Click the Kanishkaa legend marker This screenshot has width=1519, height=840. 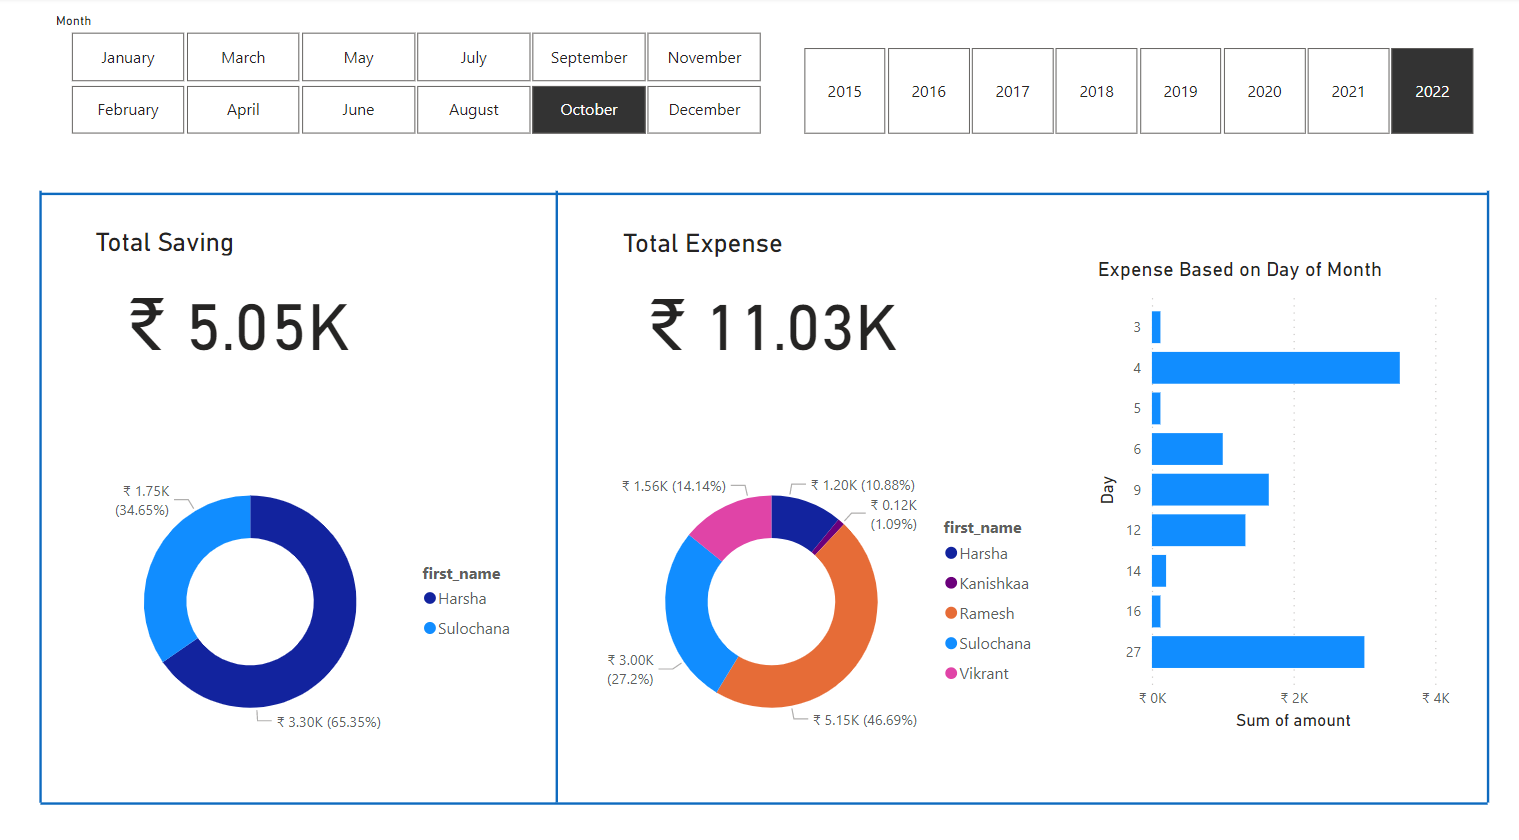click(952, 583)
